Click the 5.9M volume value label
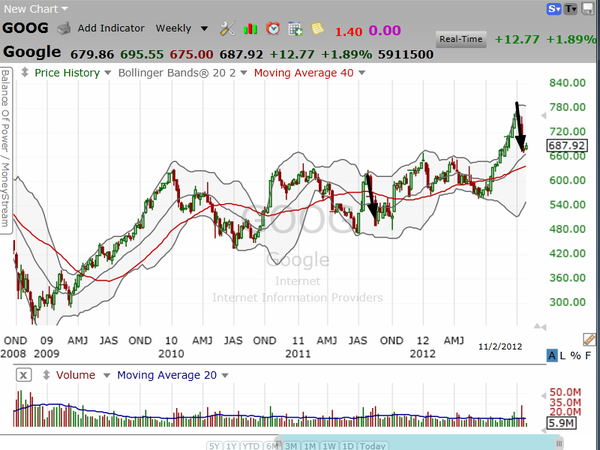Image resolution: width=600 pixels, height=450 pixels. click(561, 423)
